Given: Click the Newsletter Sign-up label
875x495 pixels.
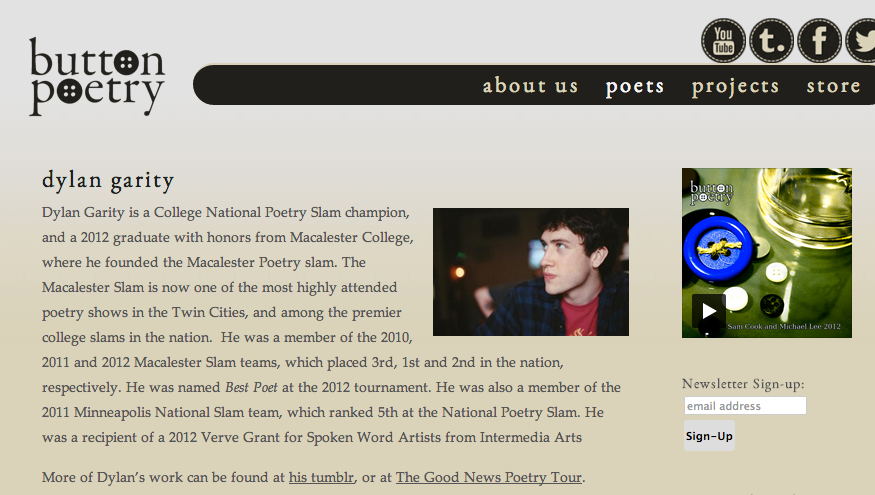Looking at the screenshot, I should click(x=743, y=384).
